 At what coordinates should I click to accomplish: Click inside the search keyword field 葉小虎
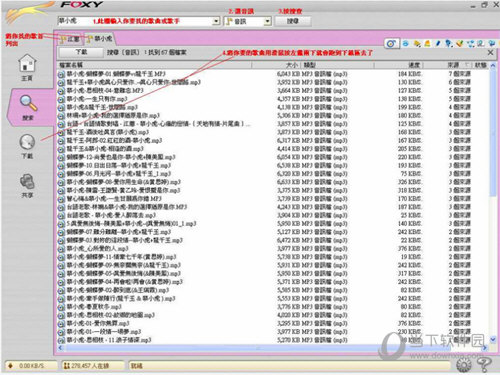click(135, 21)
